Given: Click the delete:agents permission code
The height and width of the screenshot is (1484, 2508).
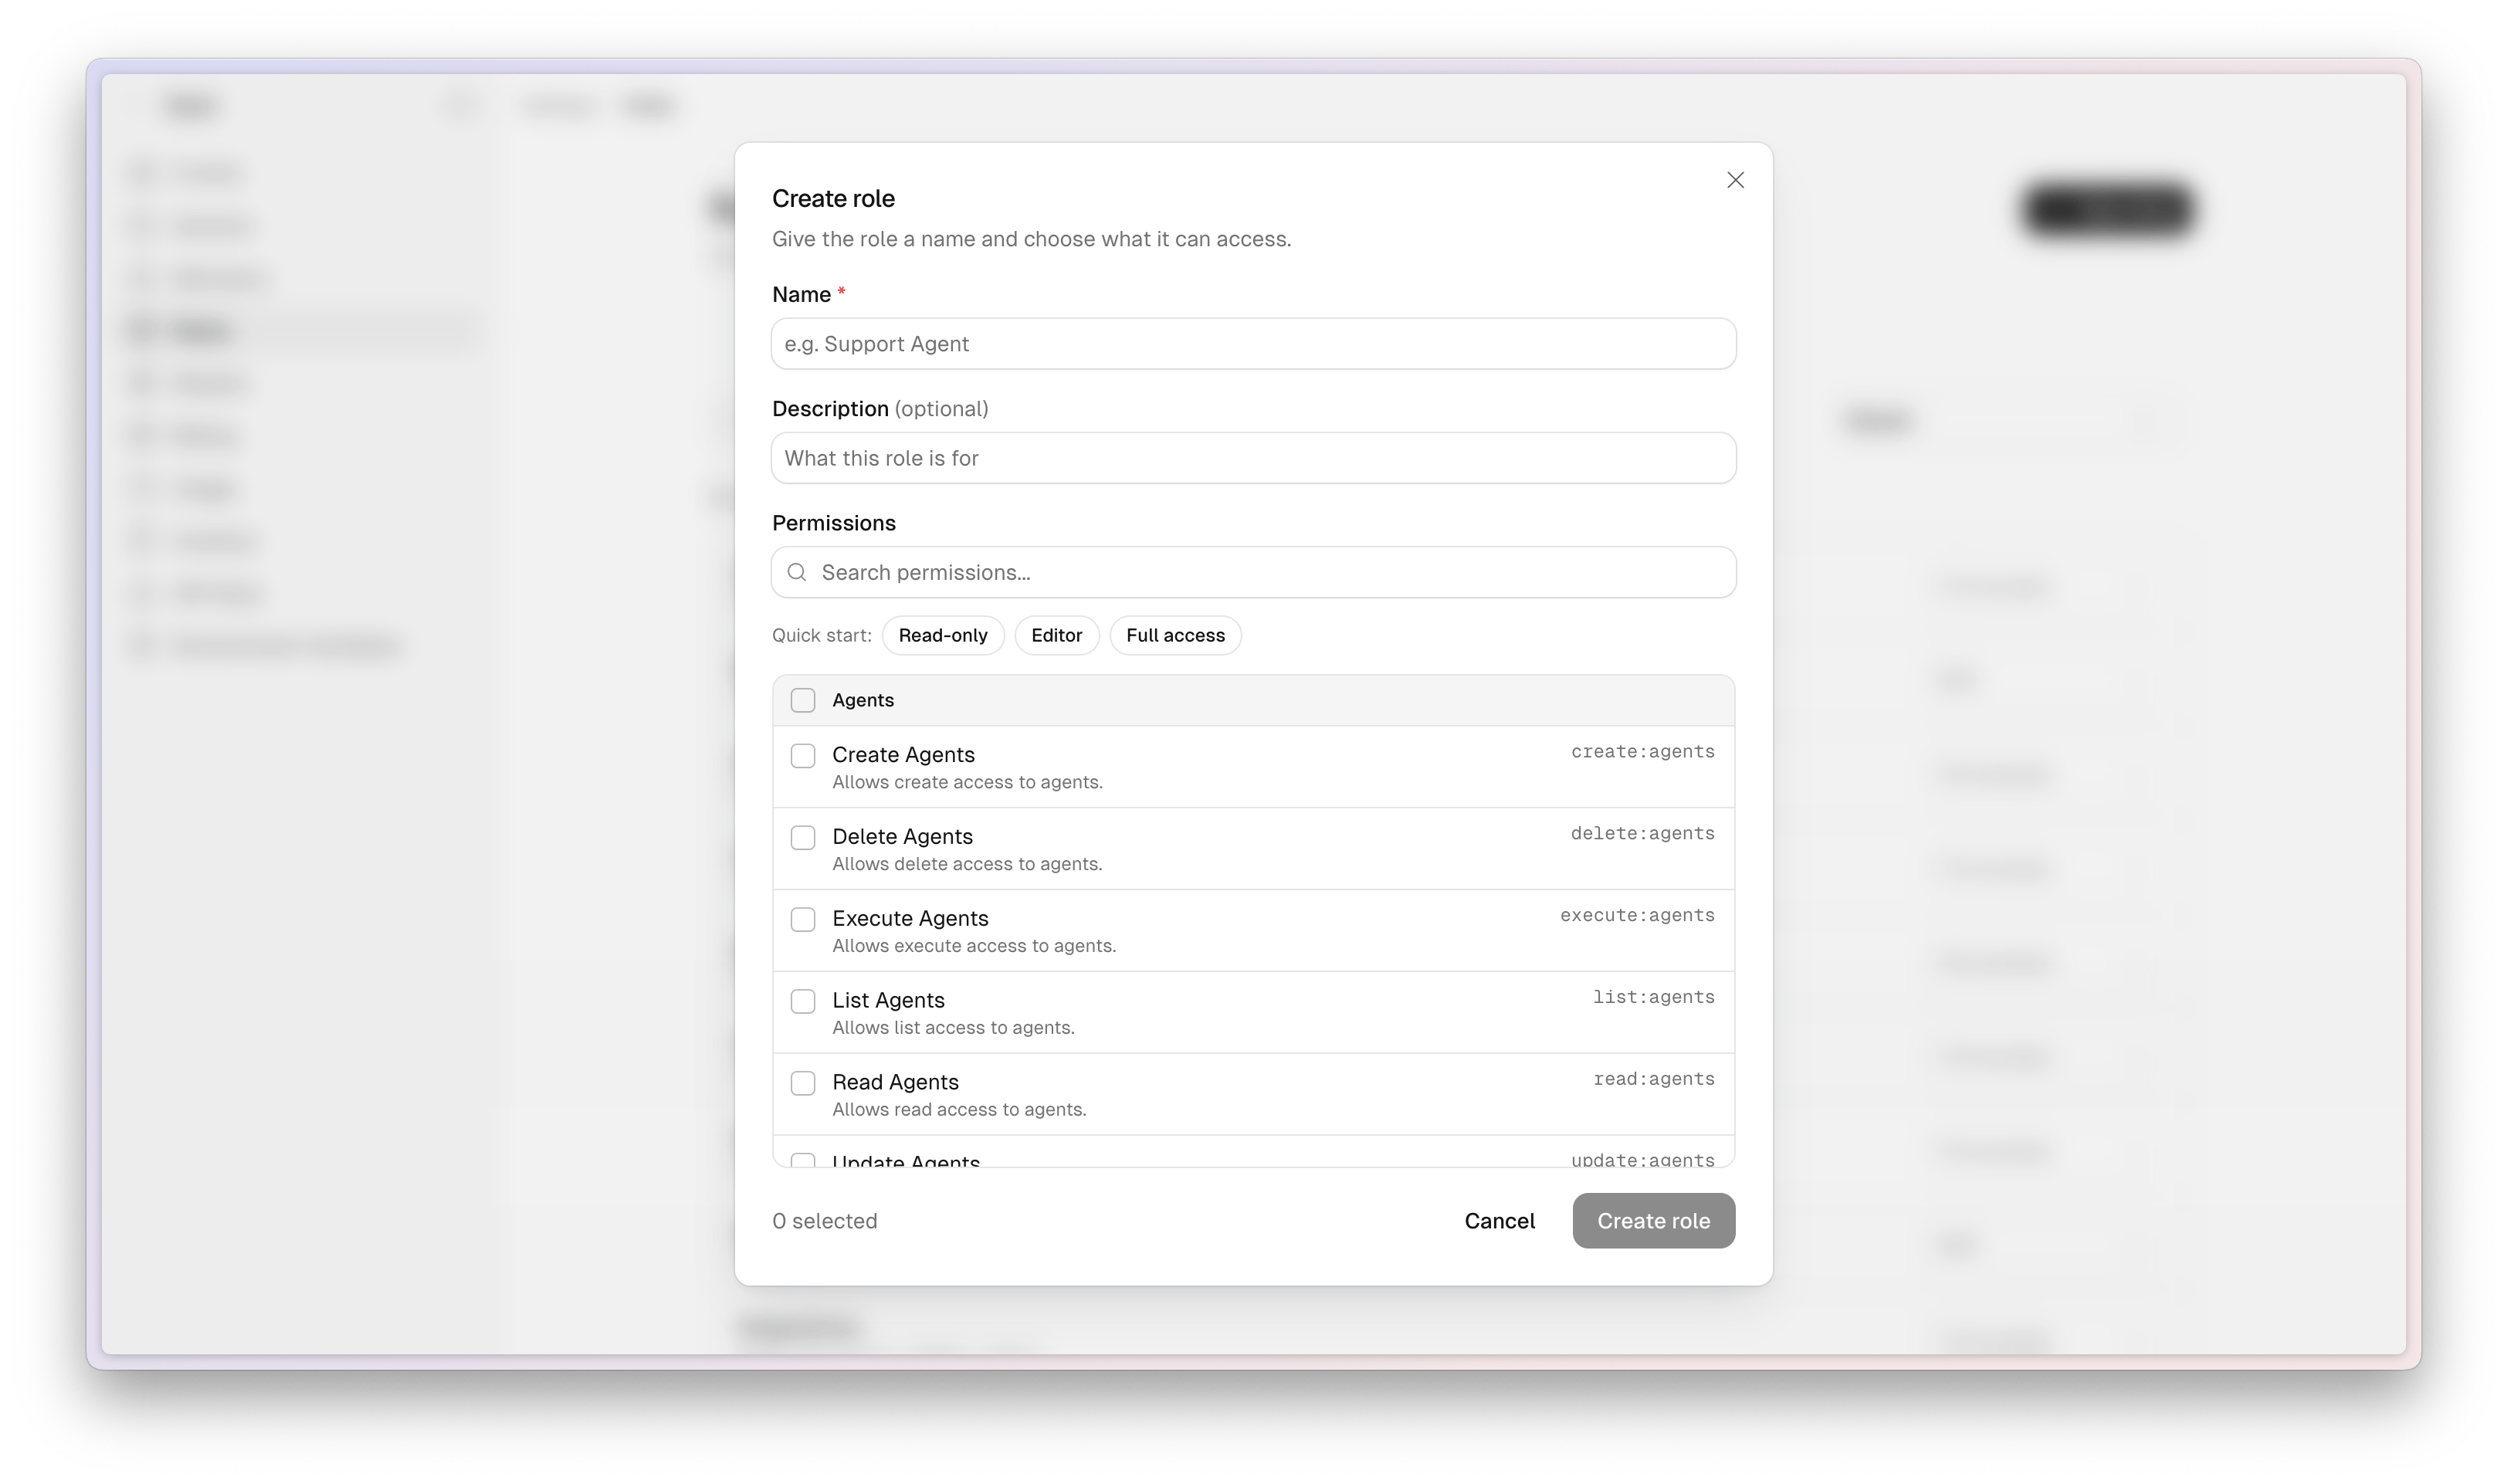Looking at the screenshot, I should pyautogui.click(x=1642, y=834).
